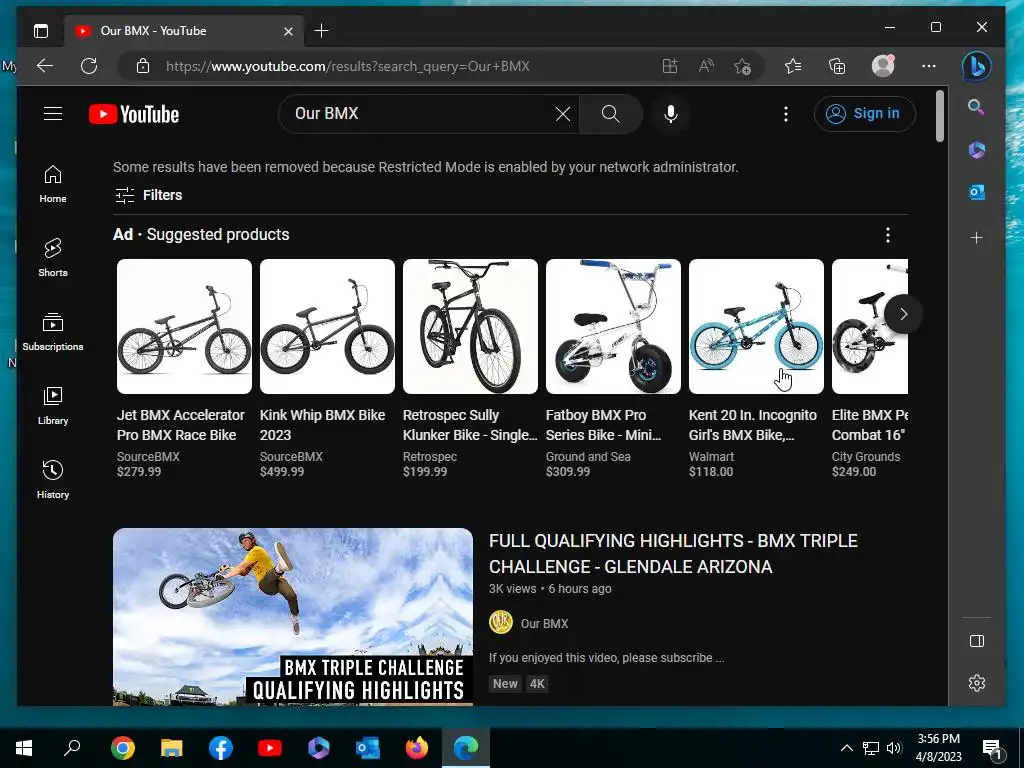Click Jet BMX Accelerator Pro product title

[181, 425]
